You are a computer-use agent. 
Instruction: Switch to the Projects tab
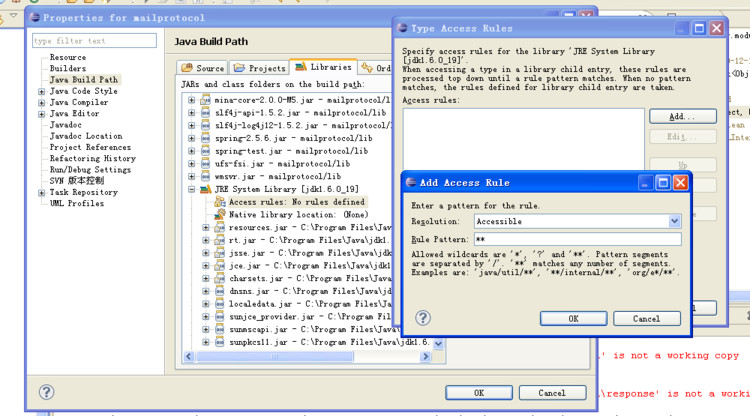coord(259,68)
